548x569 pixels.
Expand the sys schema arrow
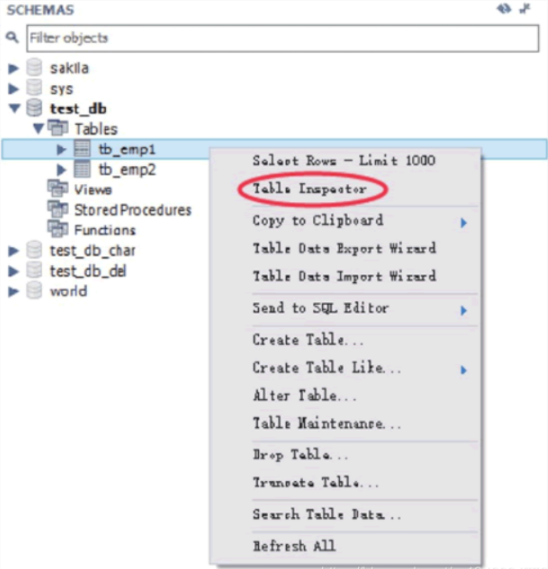(13, 89)
